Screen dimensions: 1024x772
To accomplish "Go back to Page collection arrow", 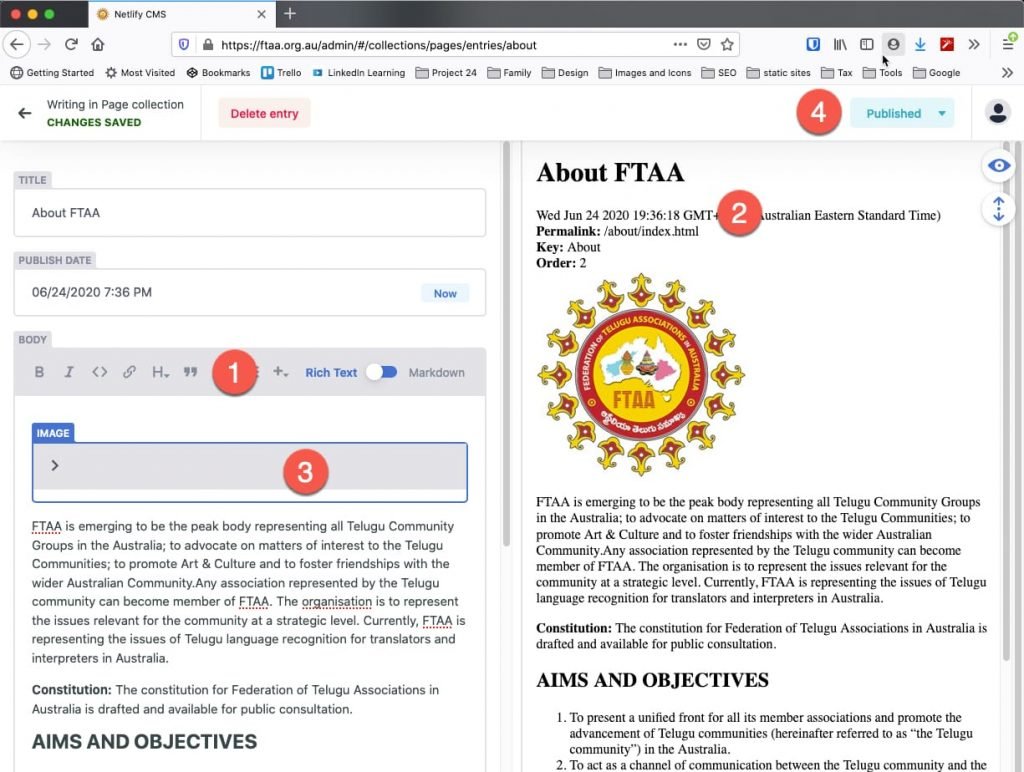I will pos(25,113).
